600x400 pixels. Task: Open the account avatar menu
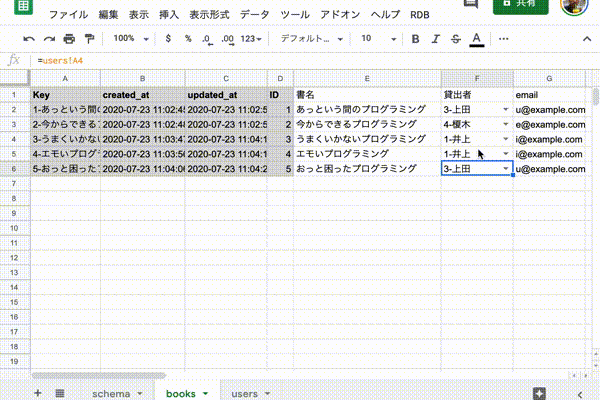[574, 6]
